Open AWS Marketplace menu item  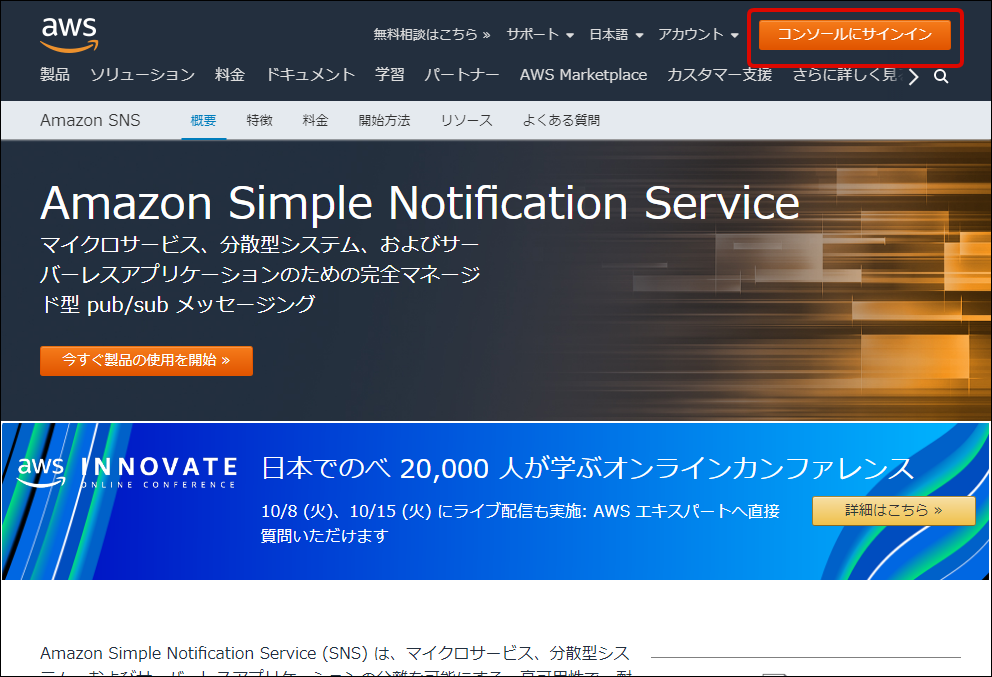click(x=583, y=75)
